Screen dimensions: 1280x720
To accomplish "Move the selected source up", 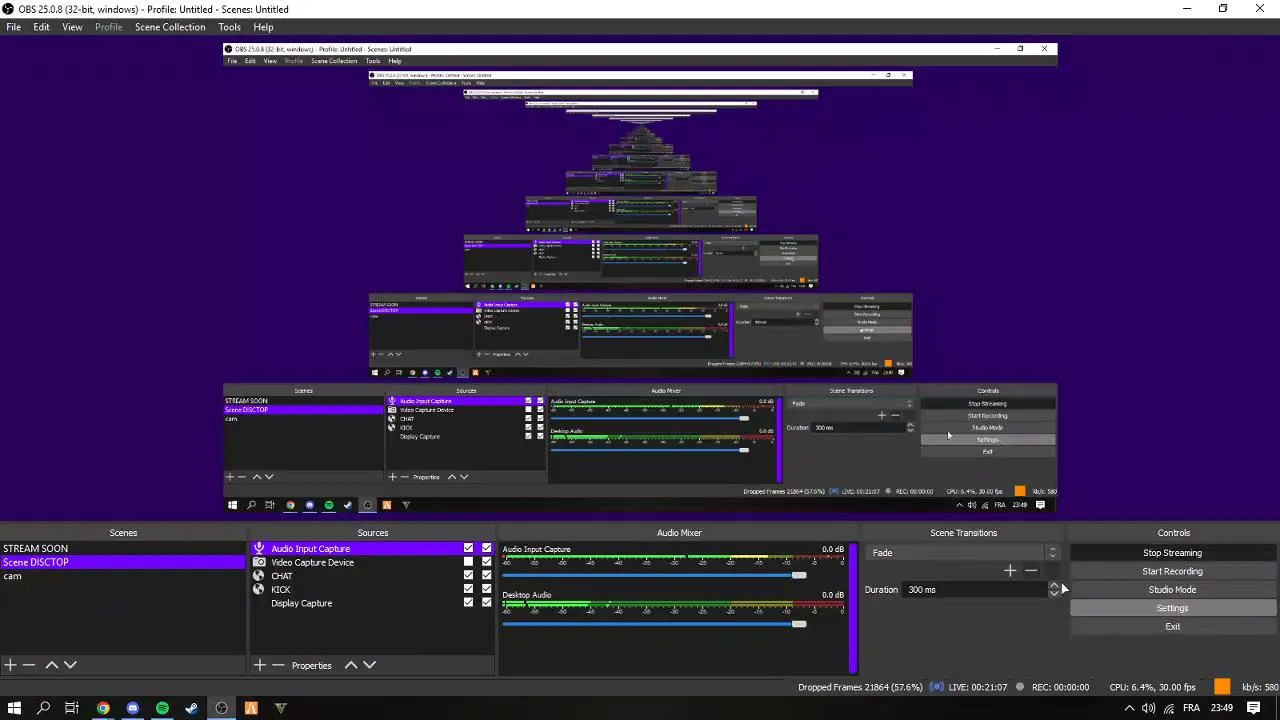I will (x=351, y=665).
